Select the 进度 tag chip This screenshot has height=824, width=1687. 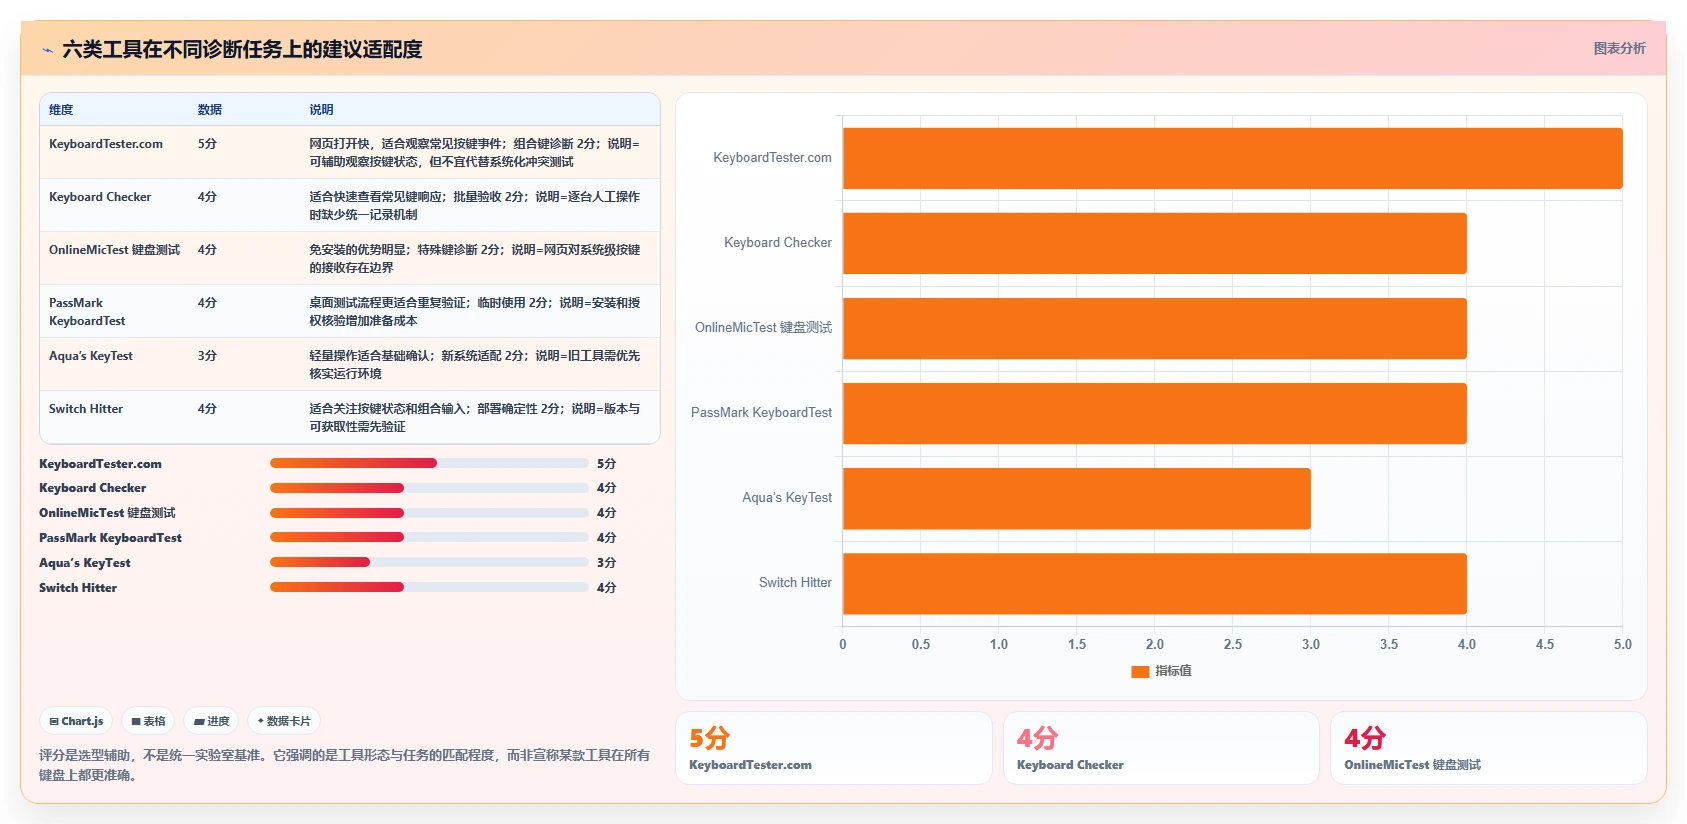click(x=211, y=721)
